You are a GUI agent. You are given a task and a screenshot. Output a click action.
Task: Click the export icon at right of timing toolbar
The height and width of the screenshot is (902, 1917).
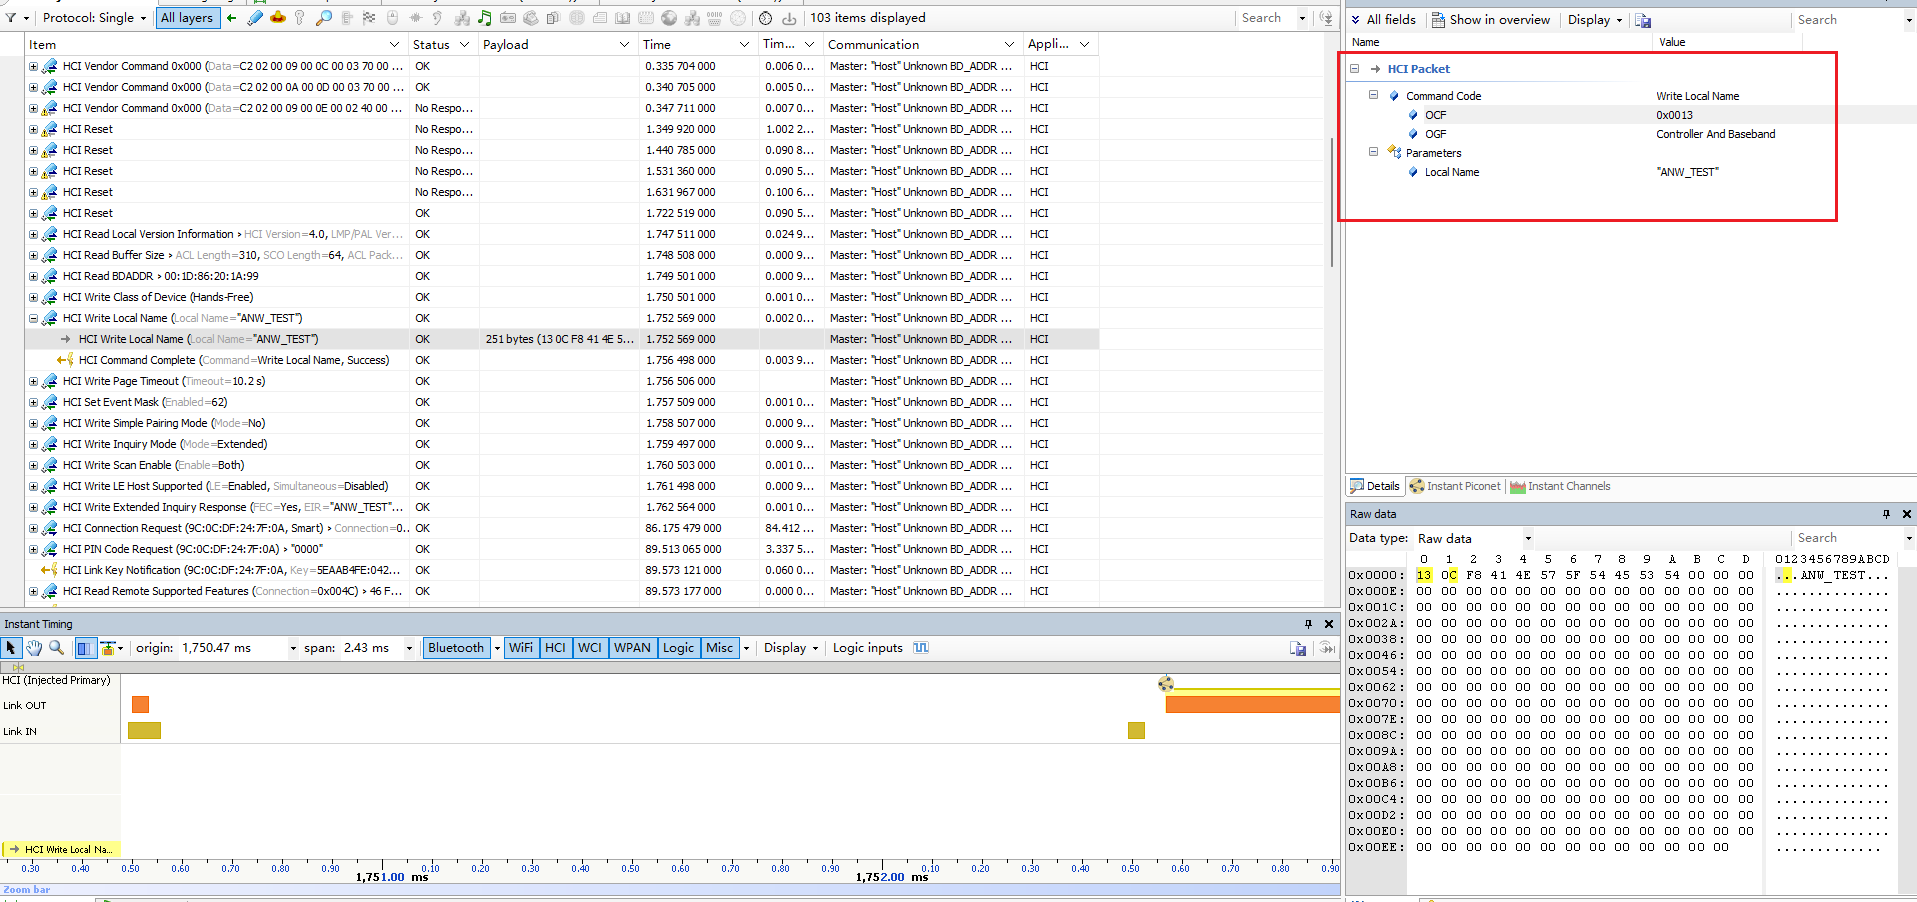(x=1298, y=648)
